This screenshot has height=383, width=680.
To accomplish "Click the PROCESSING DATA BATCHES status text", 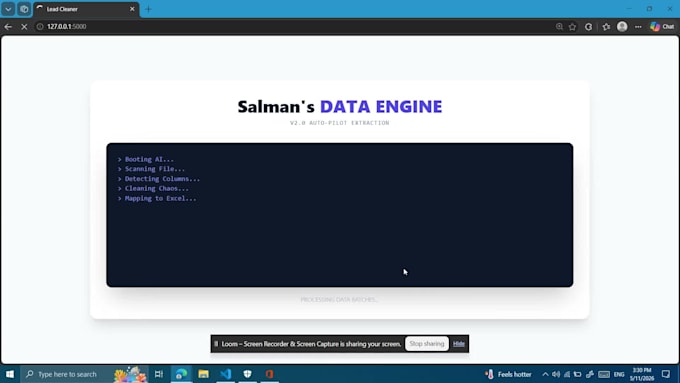I will 340,300.
